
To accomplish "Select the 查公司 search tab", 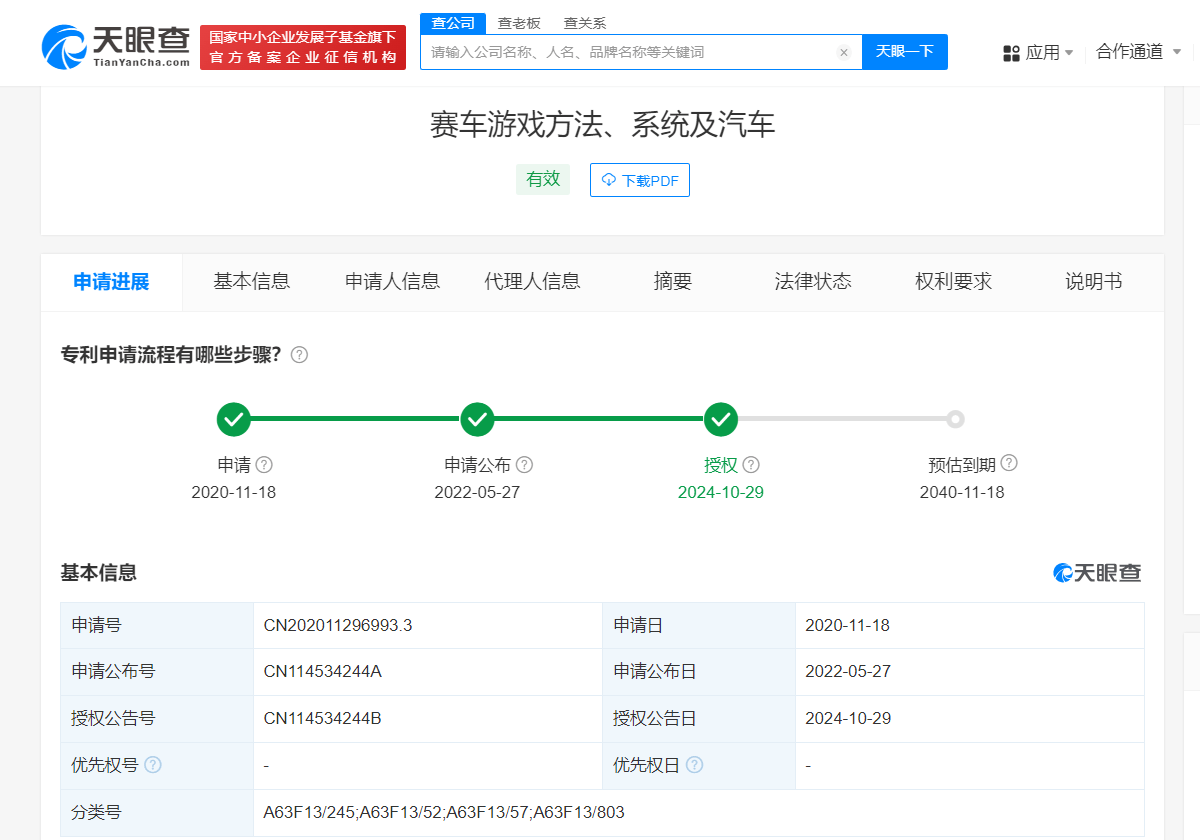I will click(x=453, y=23).
